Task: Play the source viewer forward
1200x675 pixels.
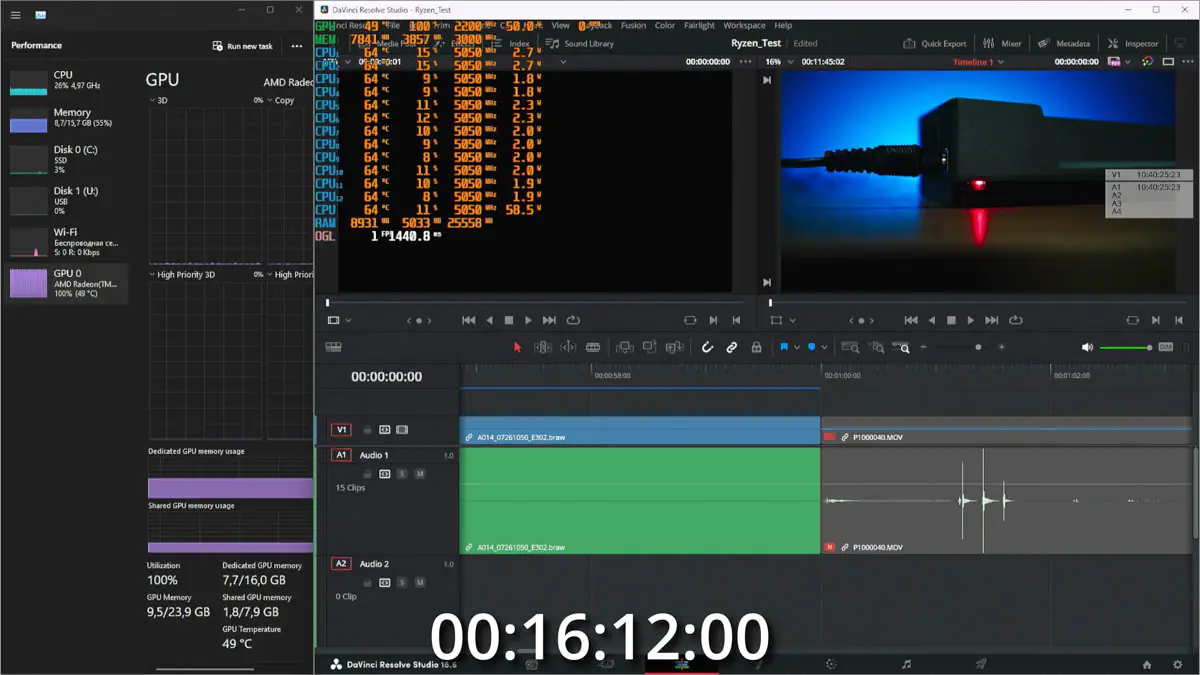Action: click(528, 320)
